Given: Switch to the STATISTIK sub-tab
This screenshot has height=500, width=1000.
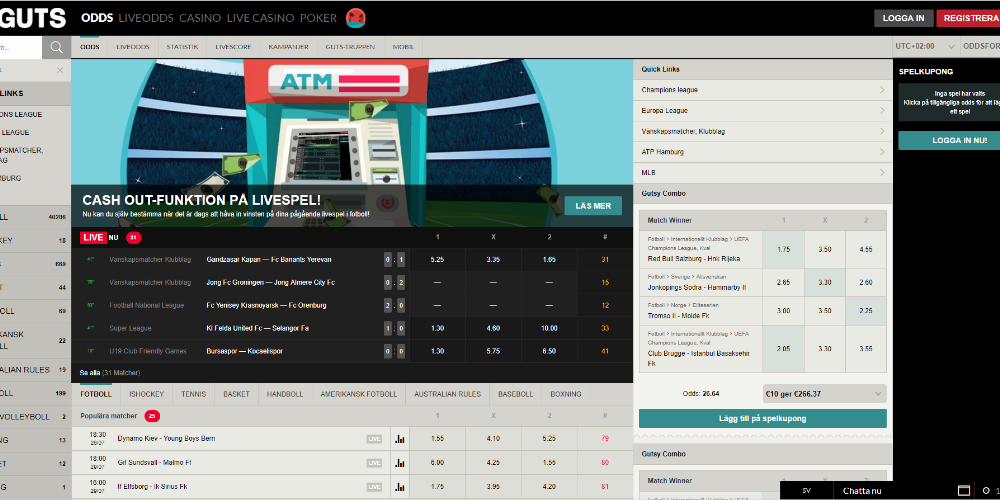Looking at the screenshot, I should pos(182,47).
